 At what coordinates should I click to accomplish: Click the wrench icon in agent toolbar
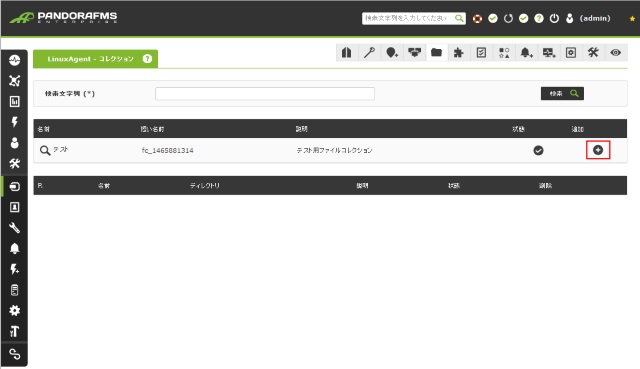pyautogui.click(x=369, y=53)
